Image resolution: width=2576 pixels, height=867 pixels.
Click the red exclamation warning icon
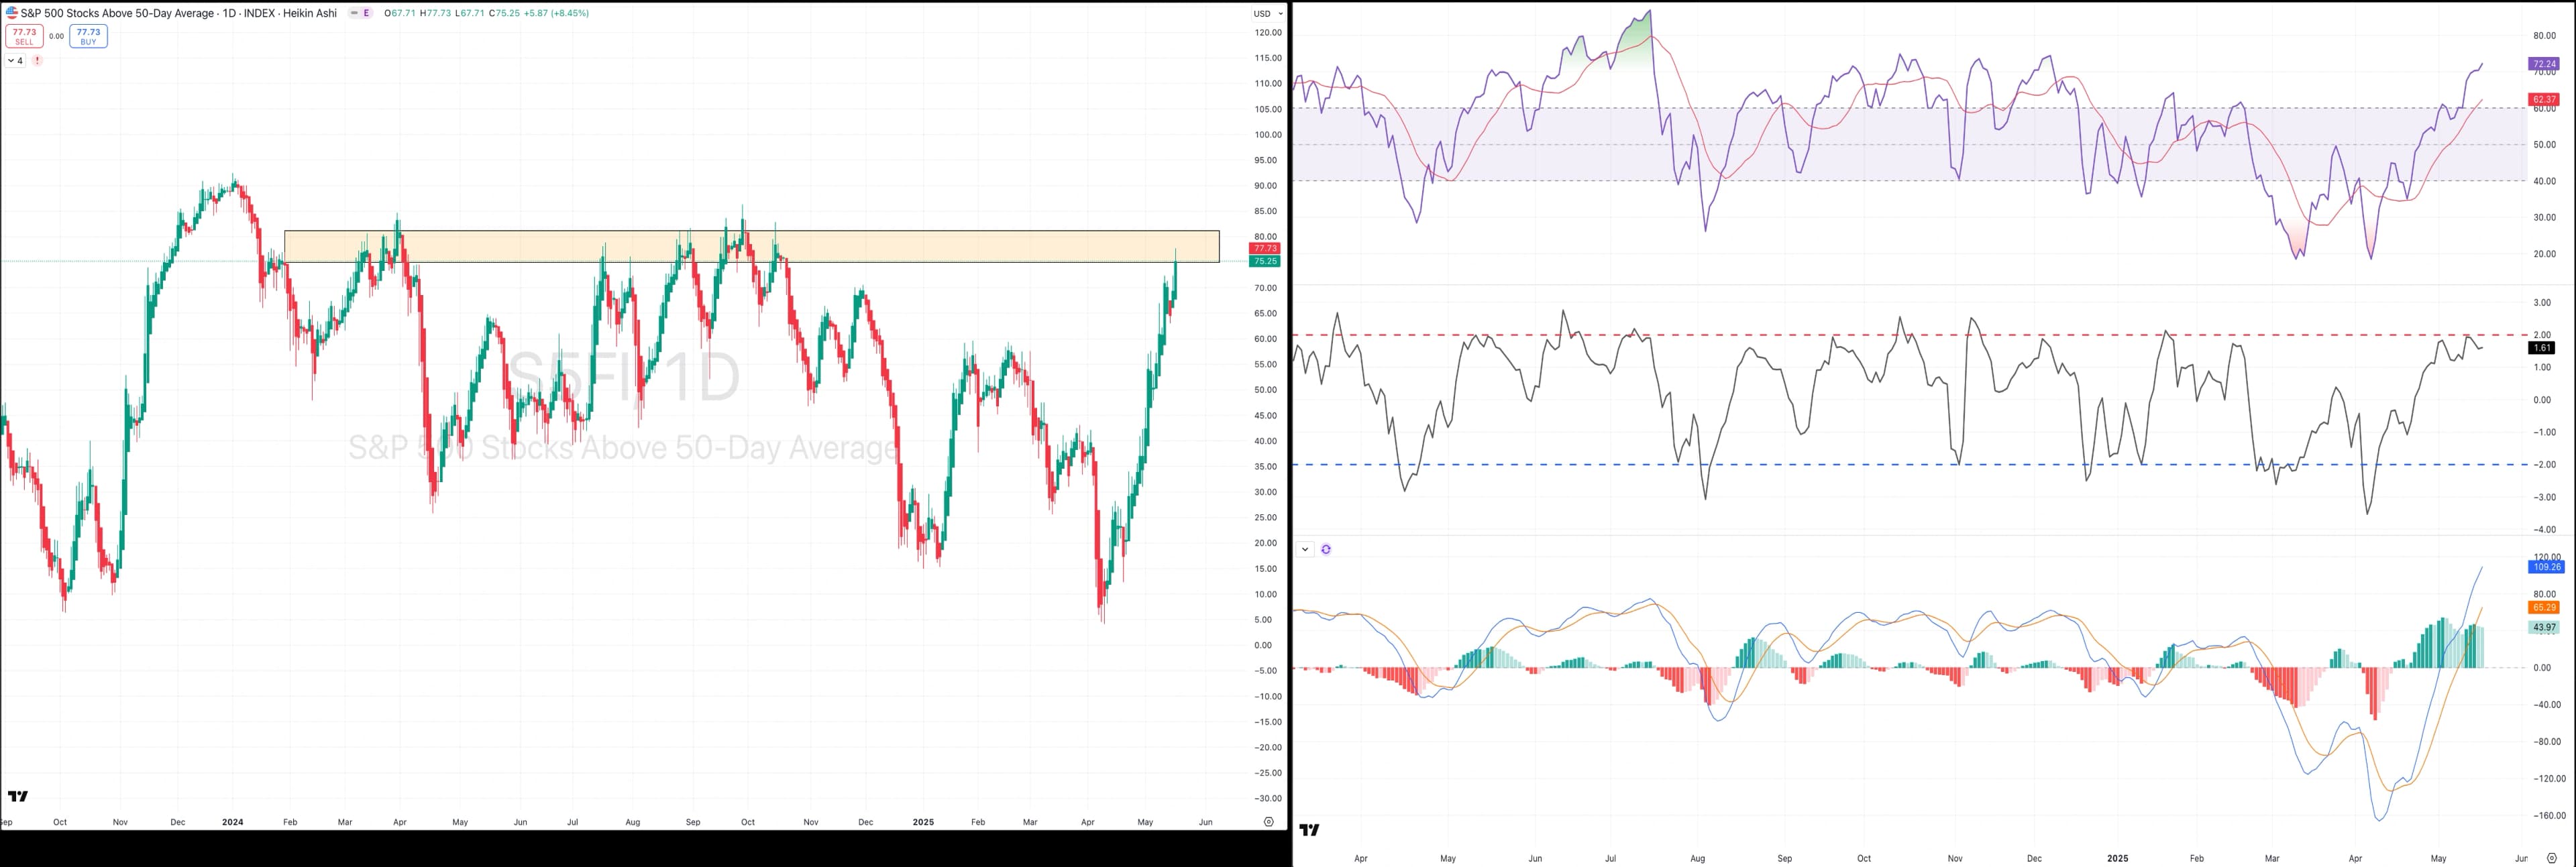[x=37, y=61]
